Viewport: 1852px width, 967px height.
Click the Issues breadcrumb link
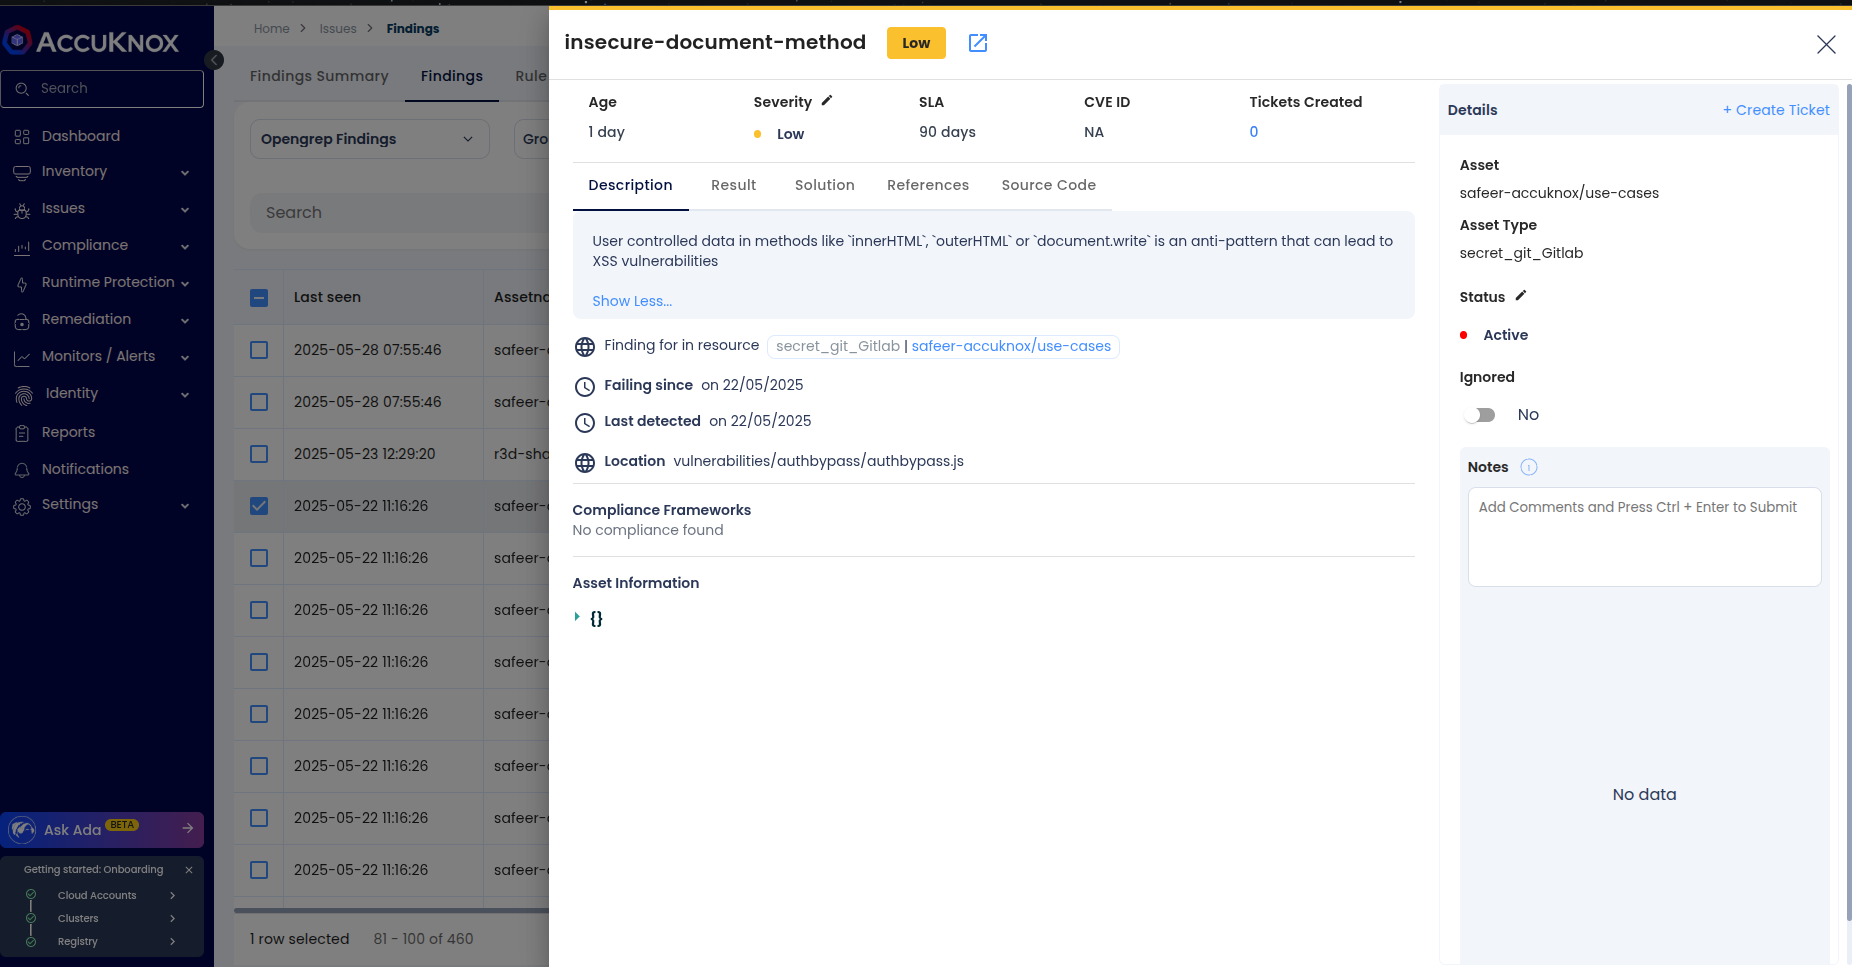pos(338,29)
